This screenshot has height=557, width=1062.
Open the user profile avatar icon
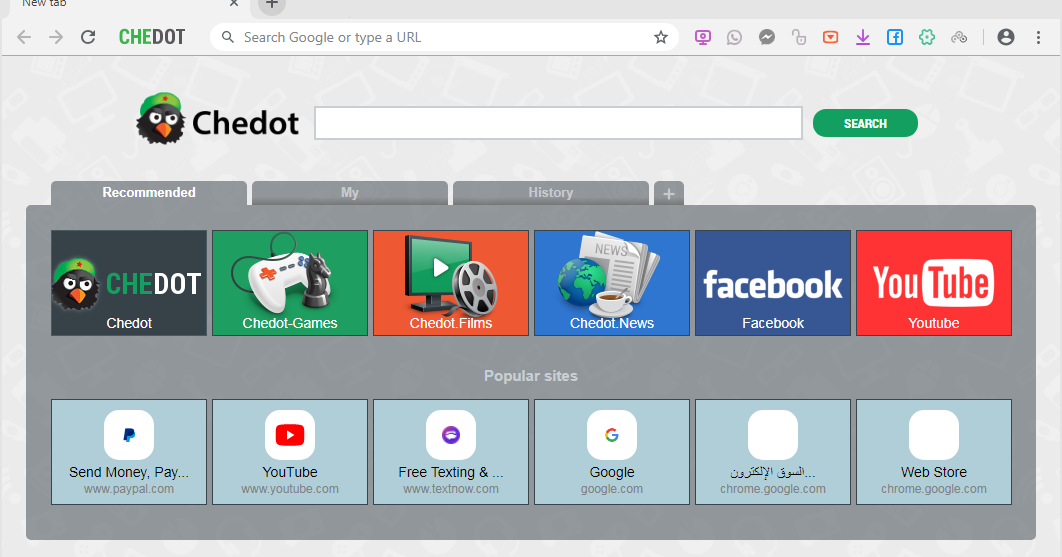(x=1006, y=37)
